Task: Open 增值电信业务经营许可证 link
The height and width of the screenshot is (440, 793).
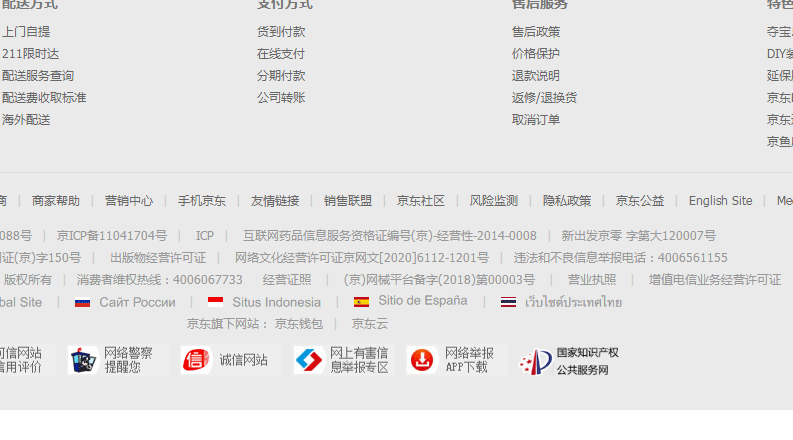Action: pyautogui.click(x=715, y=280)
